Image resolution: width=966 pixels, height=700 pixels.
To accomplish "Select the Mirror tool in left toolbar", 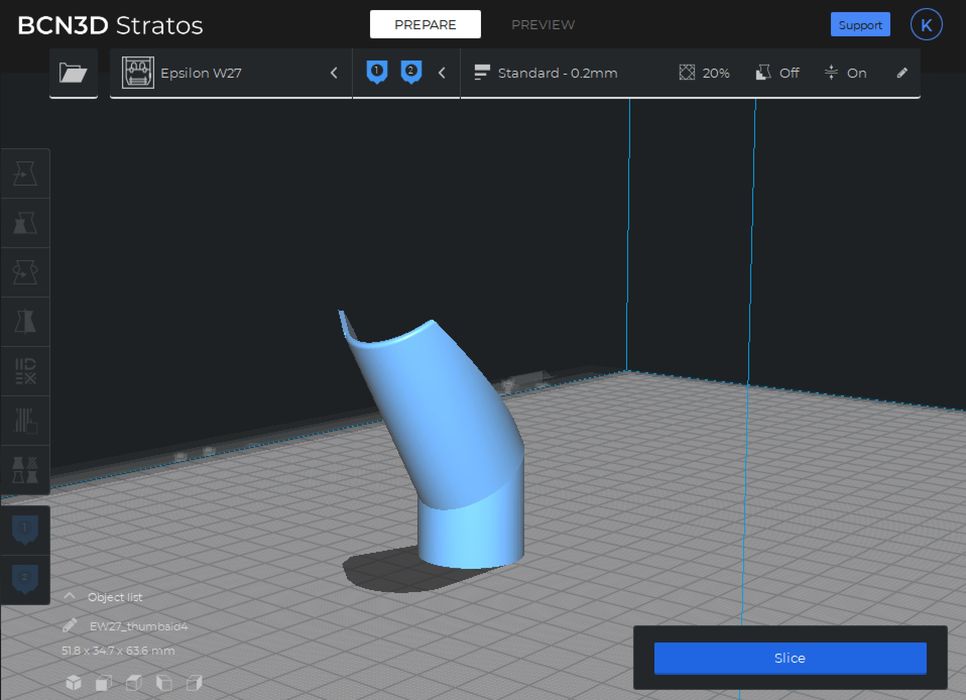I will [25, 321].
